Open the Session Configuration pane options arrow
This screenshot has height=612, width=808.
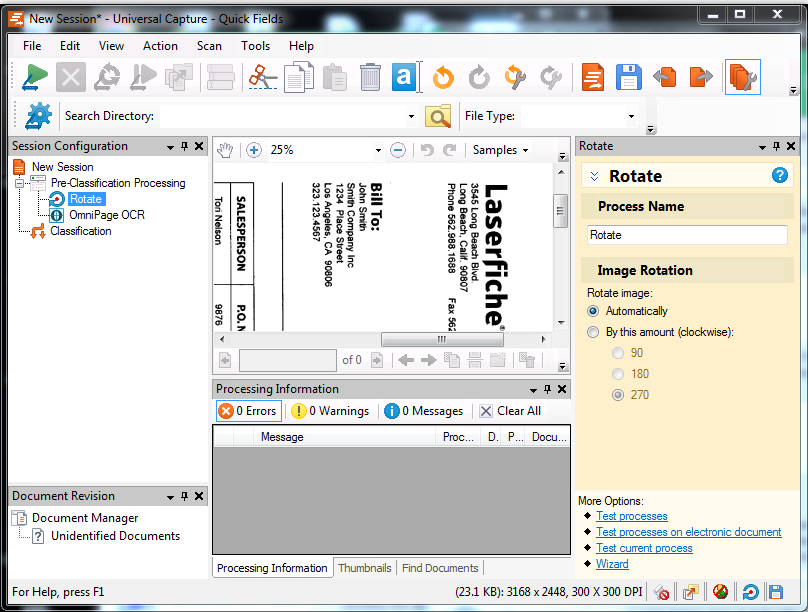[x=170, y=147]
